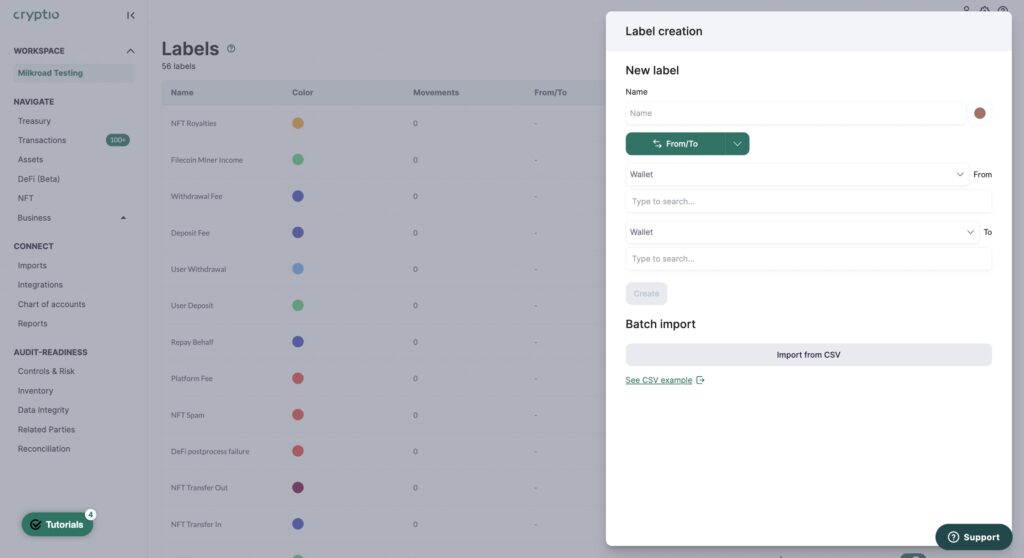
Task: Open the external link icon next to CSV example
Action: [x=700, y=380]
